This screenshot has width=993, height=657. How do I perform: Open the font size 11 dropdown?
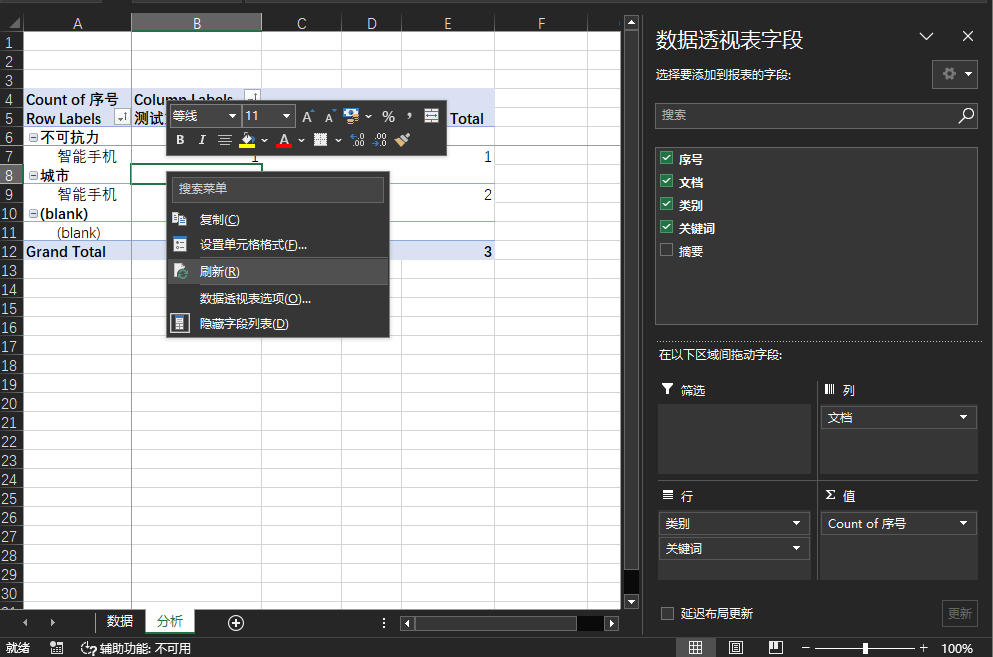(x=284, y=116)
